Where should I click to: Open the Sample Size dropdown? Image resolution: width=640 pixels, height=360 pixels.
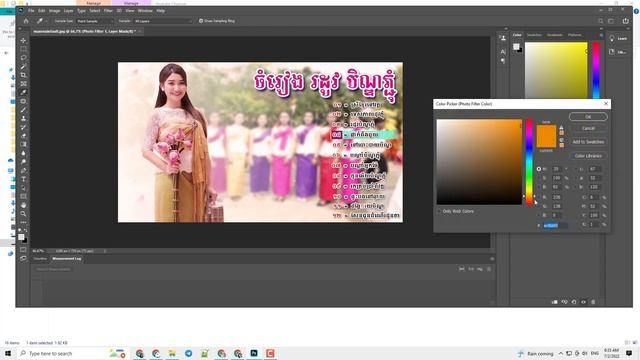[95, 21]
